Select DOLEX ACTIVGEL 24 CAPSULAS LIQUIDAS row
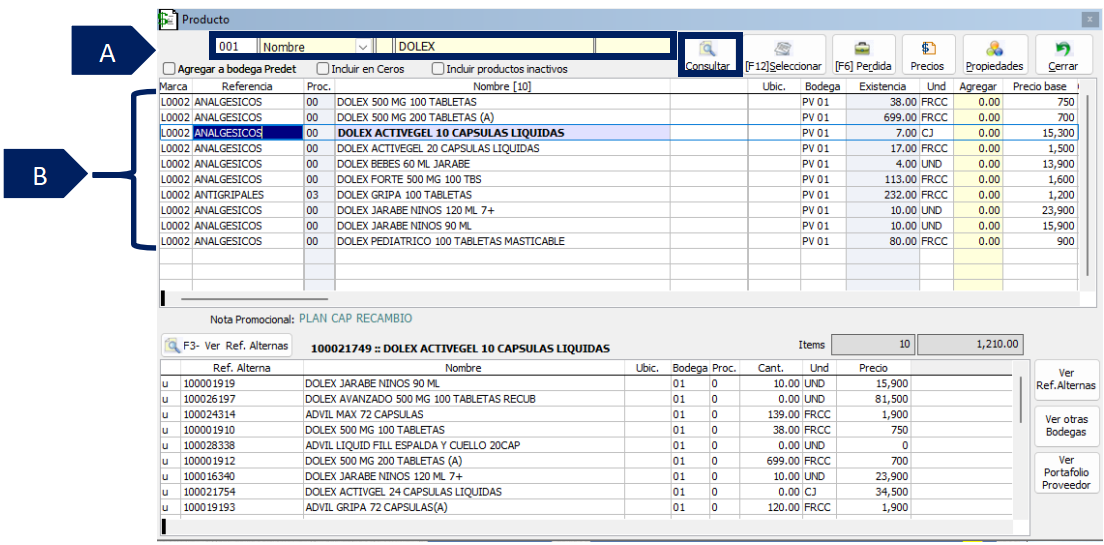The height and width of the screenshot is (545, 1104). pos(586,491)
